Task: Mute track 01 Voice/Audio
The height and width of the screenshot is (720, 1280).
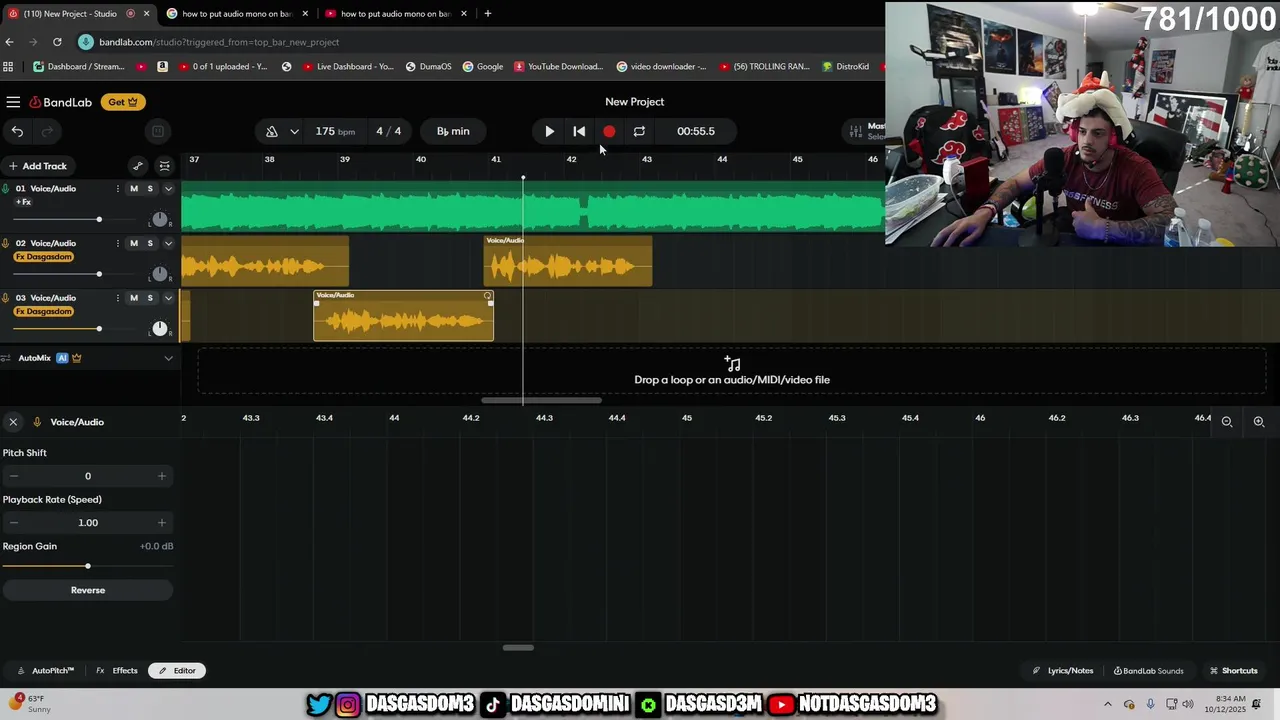Action: [134, 189]
